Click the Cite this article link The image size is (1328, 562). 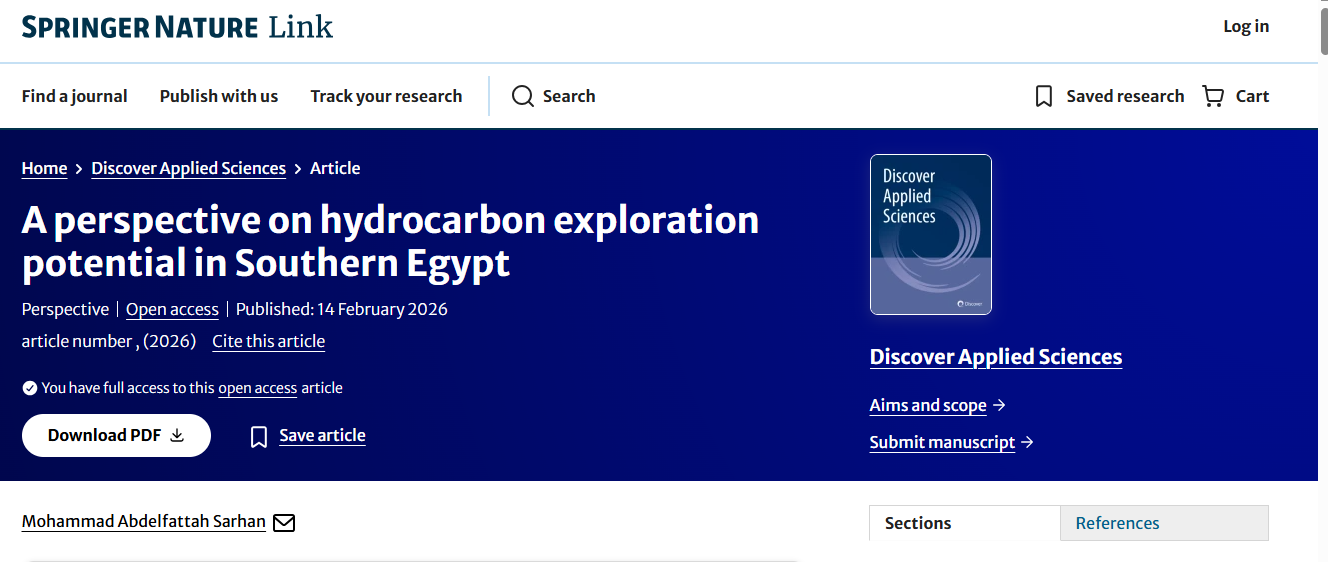click(268, 341)
